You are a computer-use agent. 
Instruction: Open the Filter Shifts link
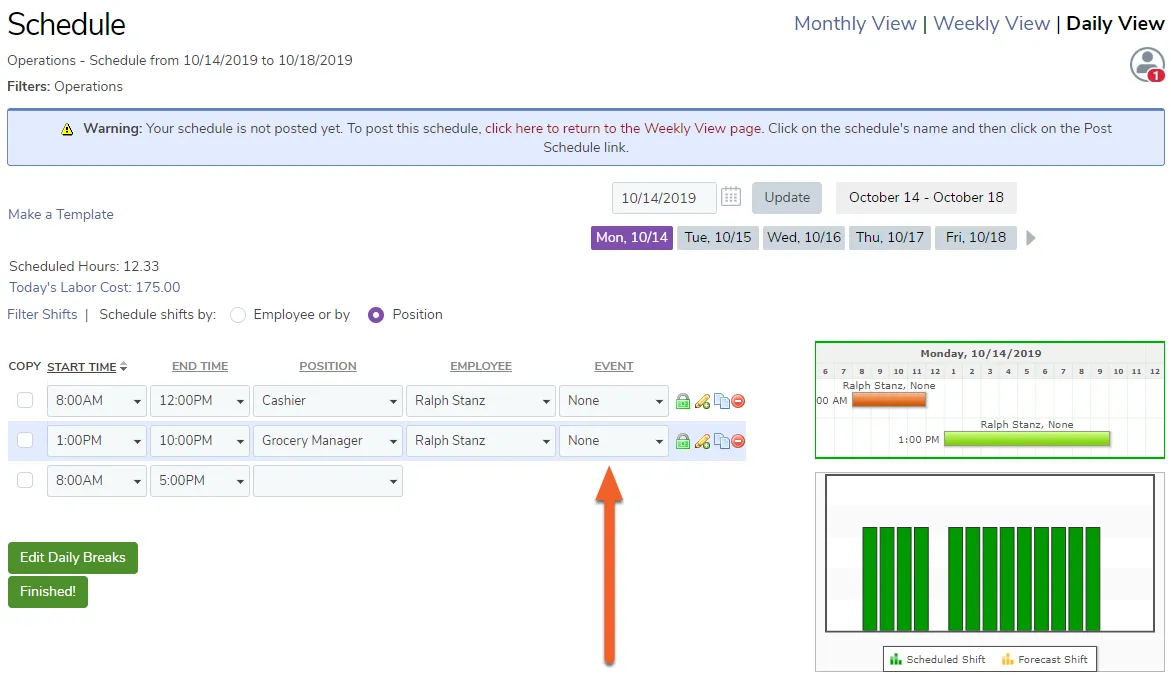point(42,314)
